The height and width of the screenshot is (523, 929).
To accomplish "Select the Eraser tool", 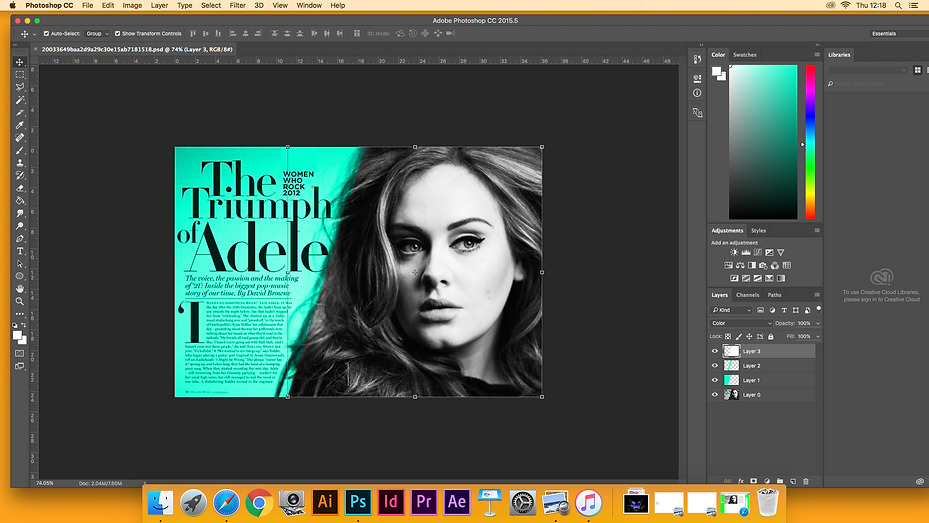I will pos(20,188).
